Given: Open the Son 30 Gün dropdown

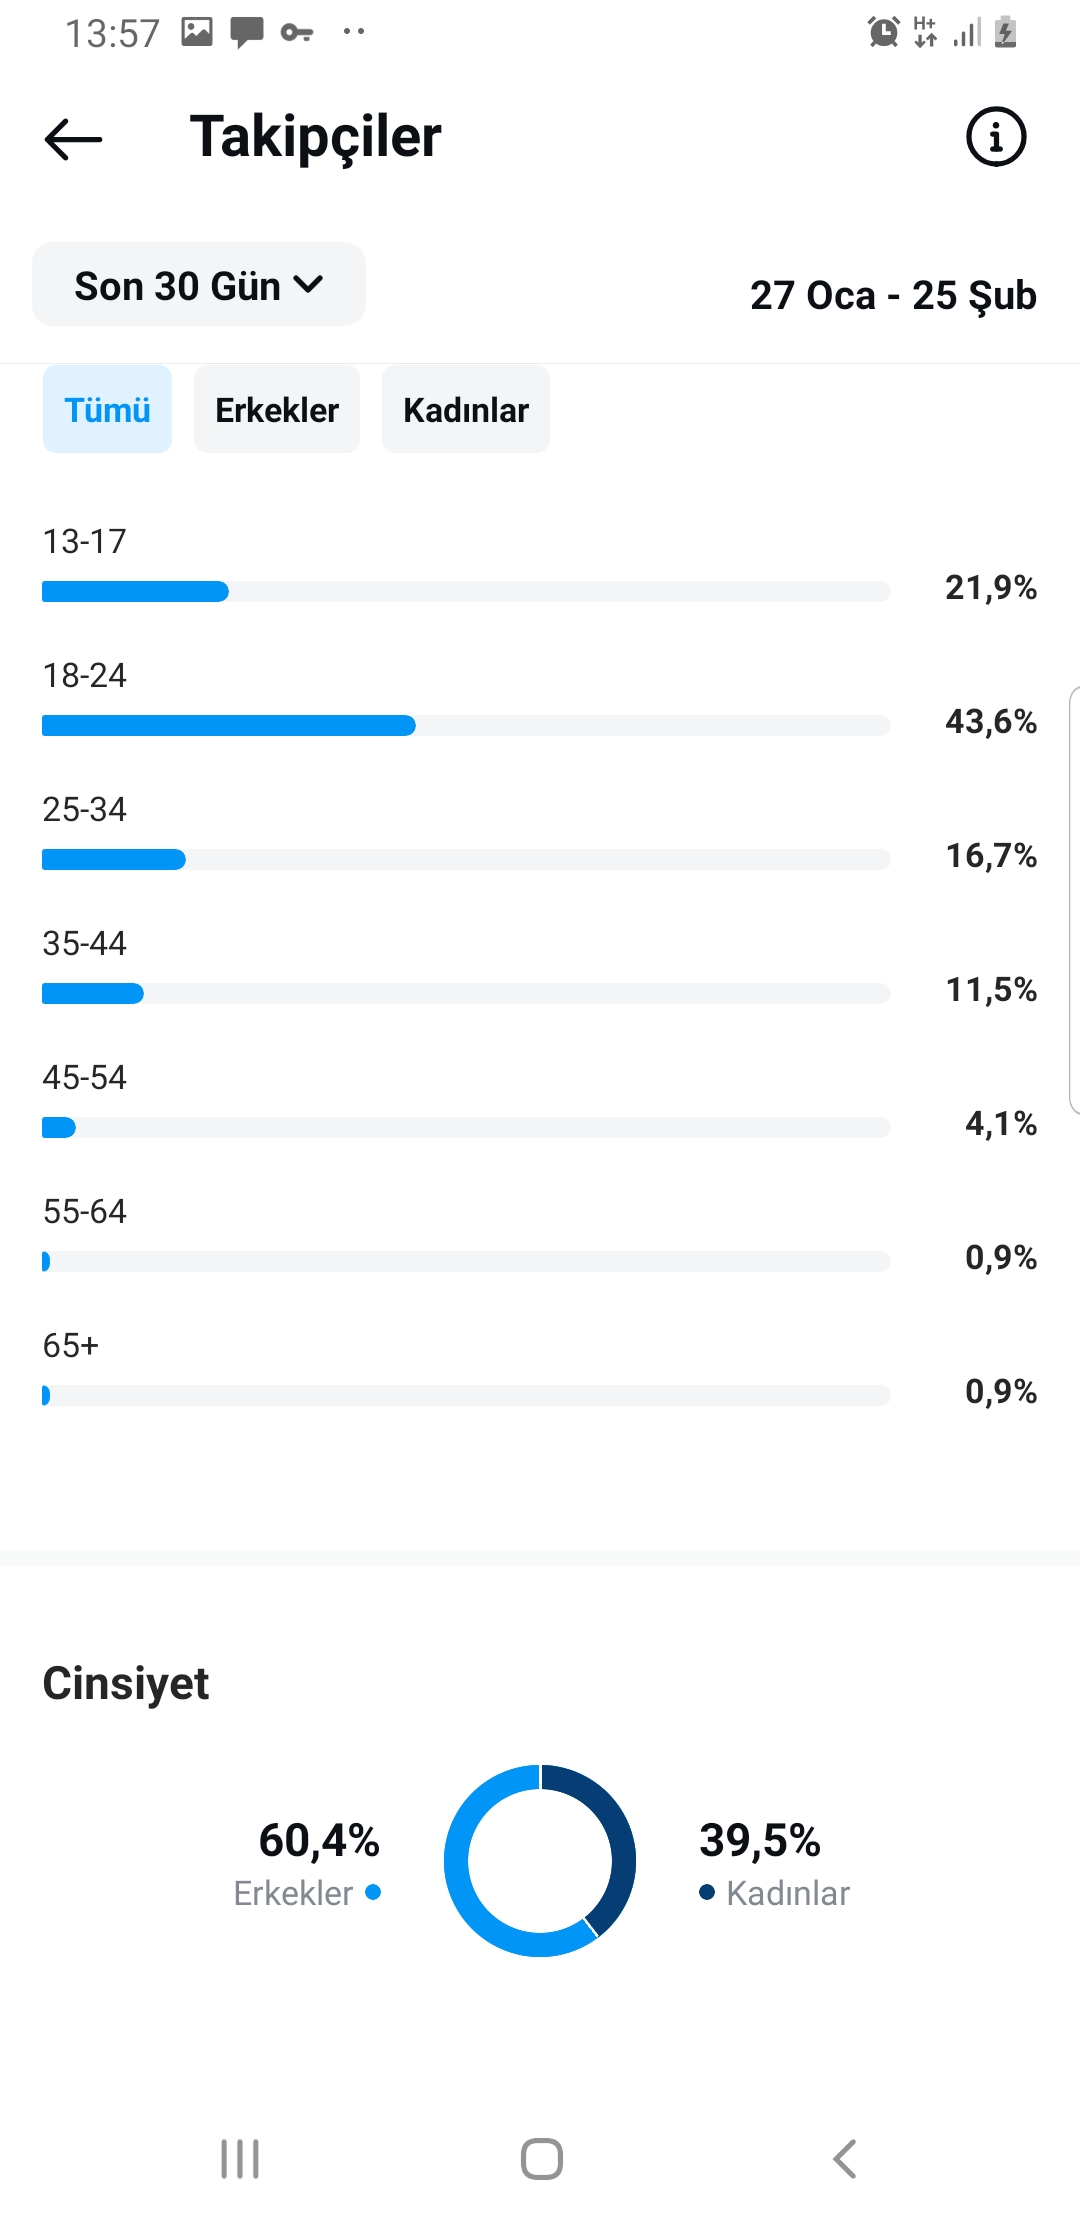Looking at the screenshot, I should [199, 285].
